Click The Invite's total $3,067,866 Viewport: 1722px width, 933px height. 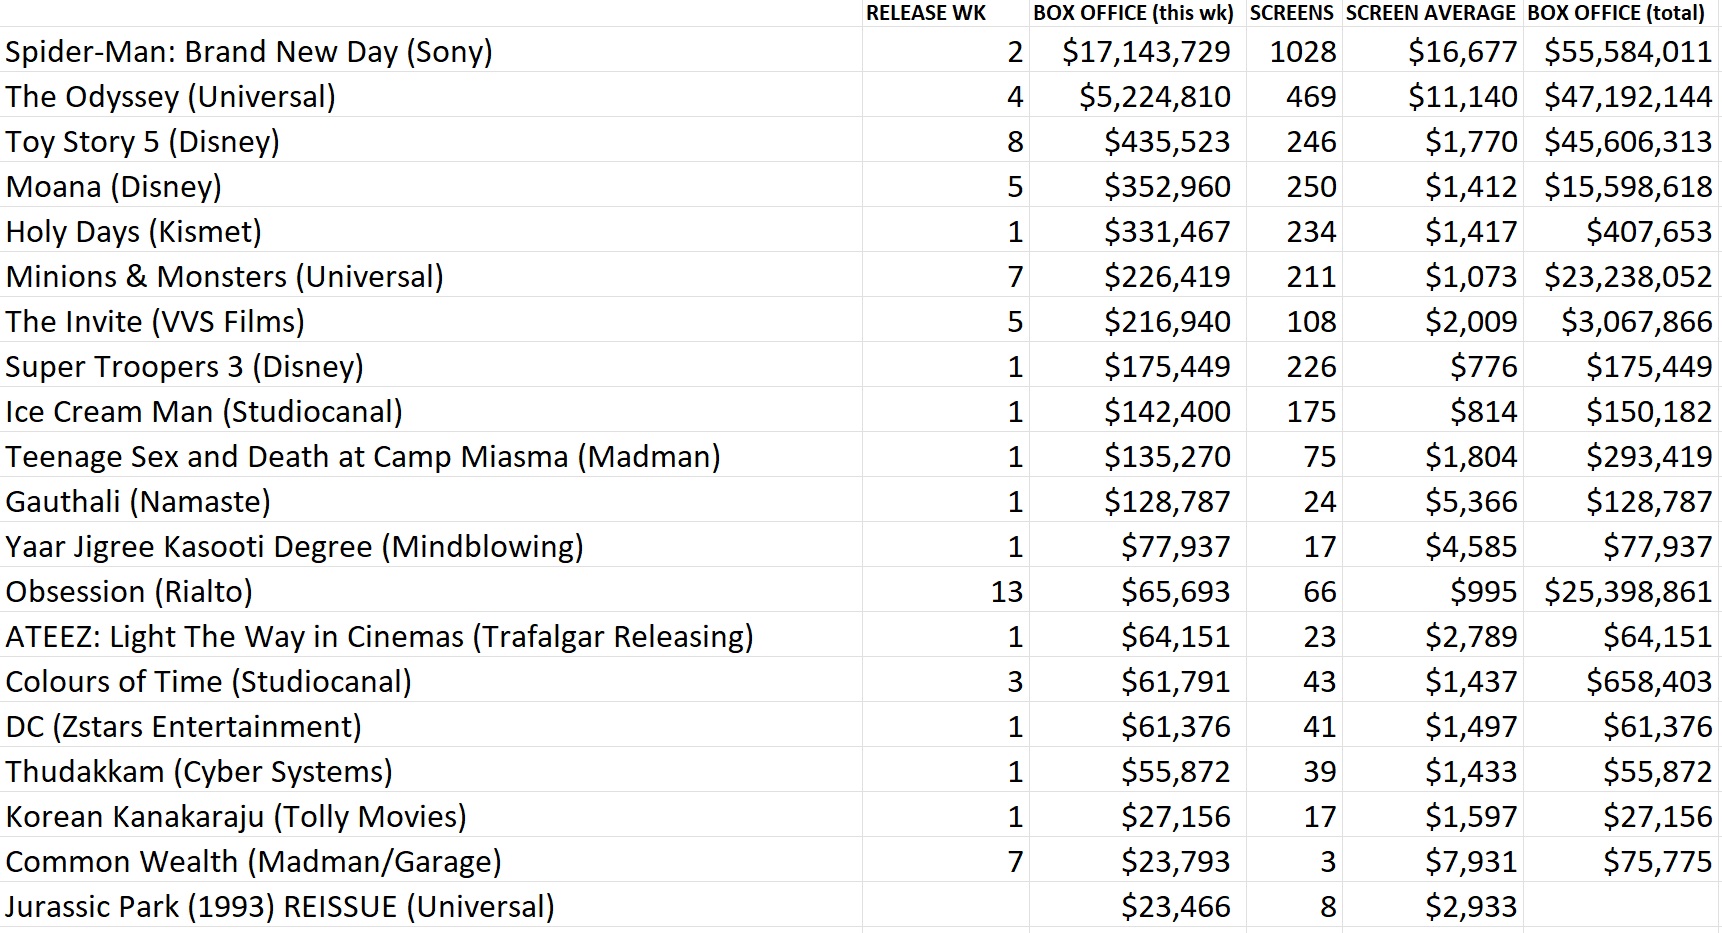pos(1637,322)
